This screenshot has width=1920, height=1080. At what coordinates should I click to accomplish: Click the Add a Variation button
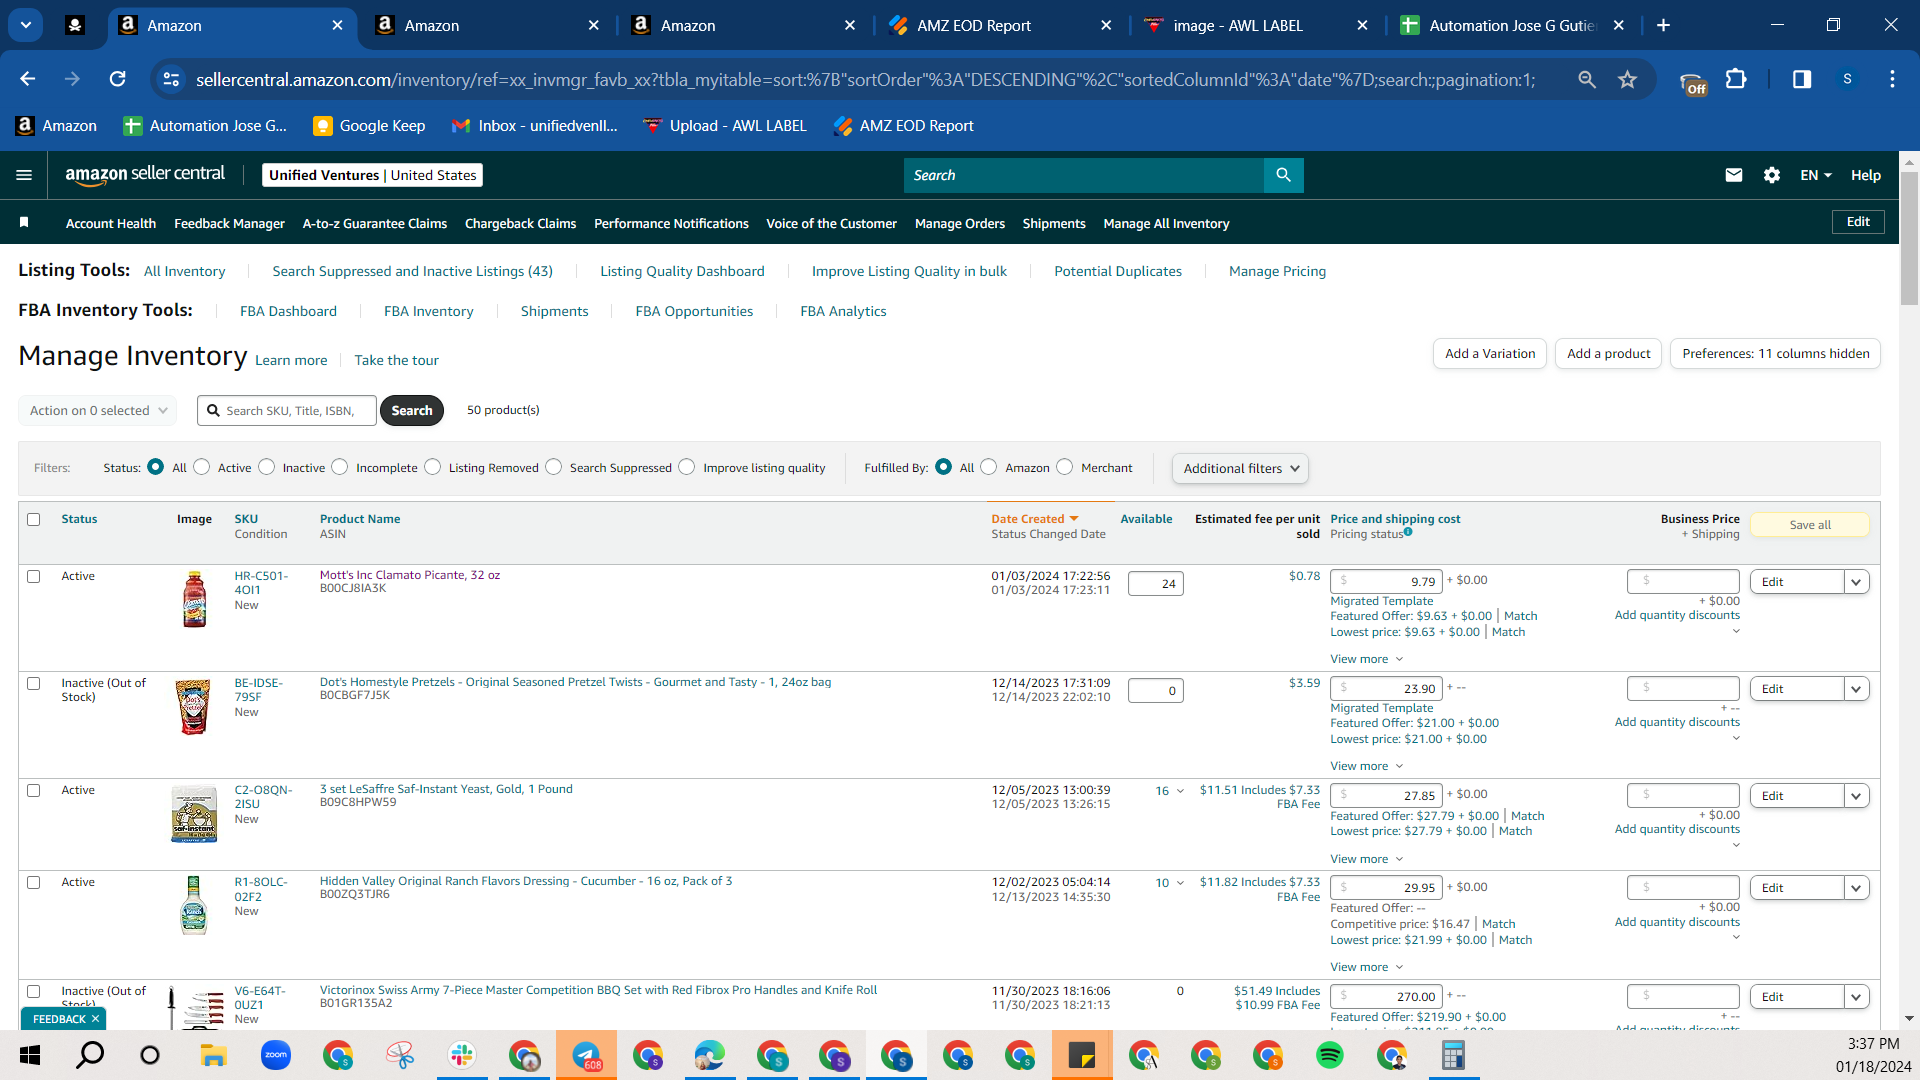tap(1490, 353)
